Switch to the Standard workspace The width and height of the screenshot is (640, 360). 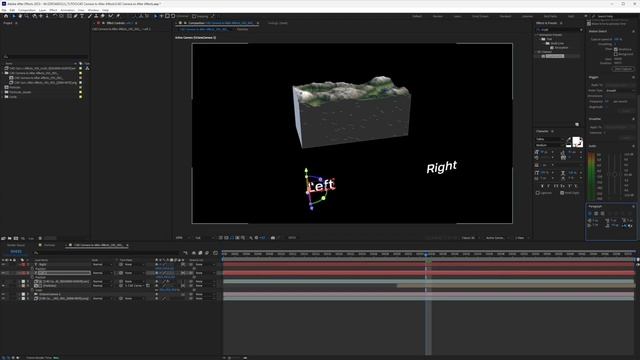[x=505, y=16]
